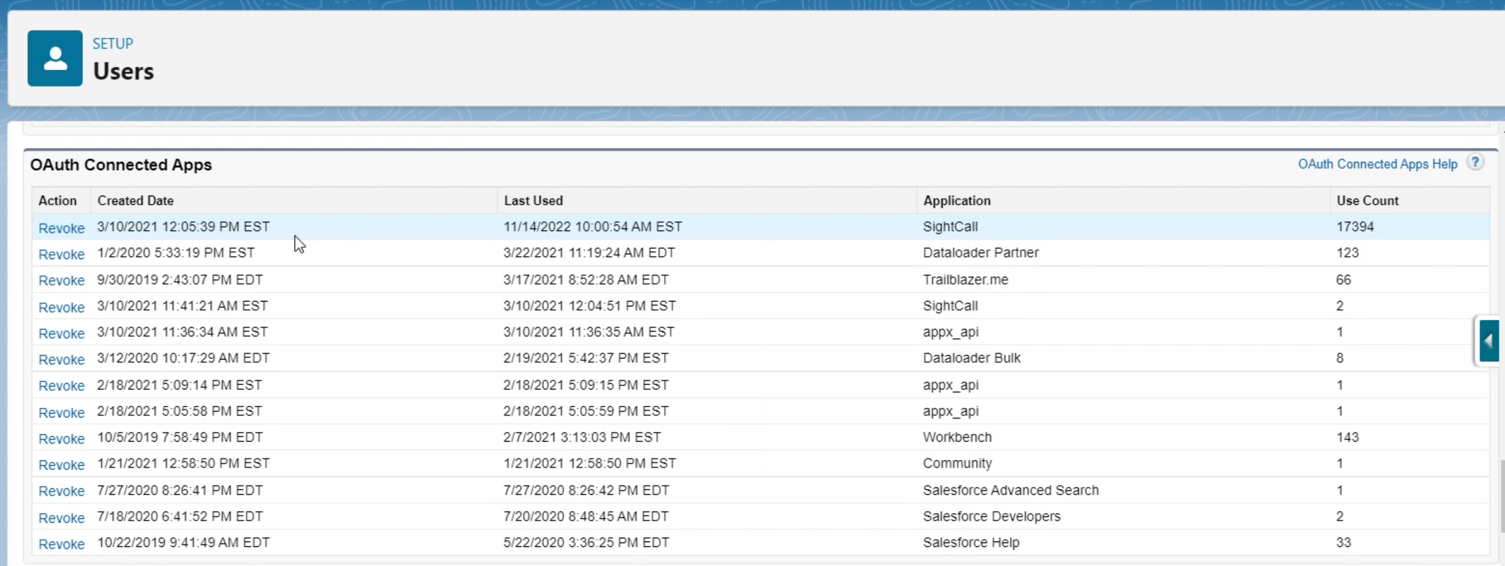Revoke SightCall app with use count 2
The width and height of the screenshot is (1505, 566).
tap(61, 307)
